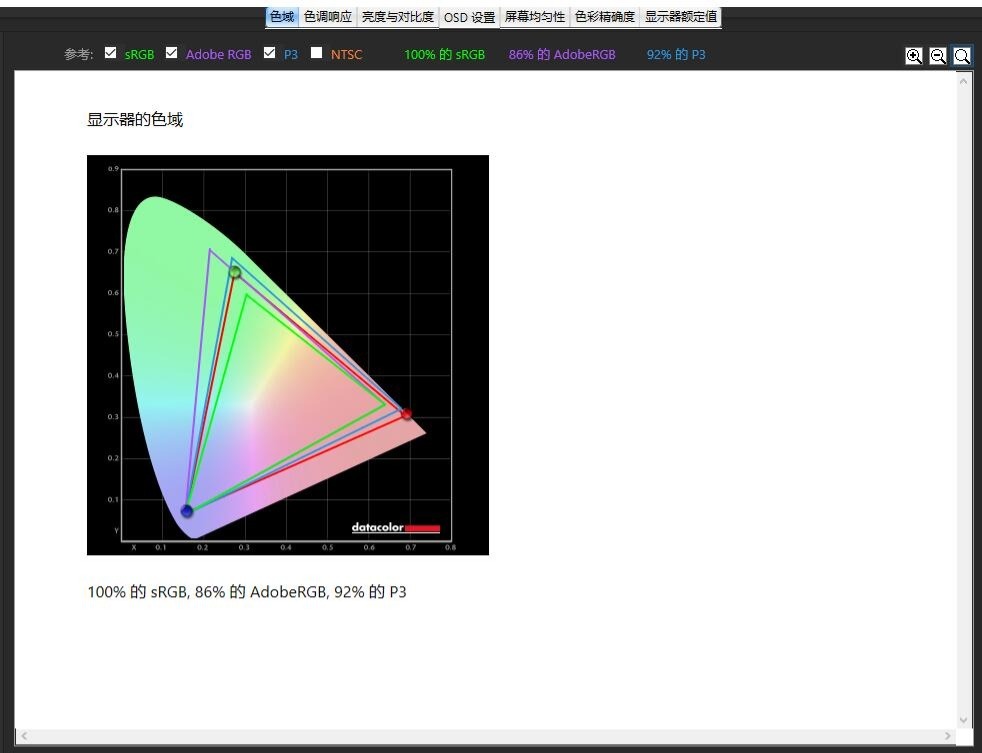Click the datacolor logo on chart

(396, 527)
